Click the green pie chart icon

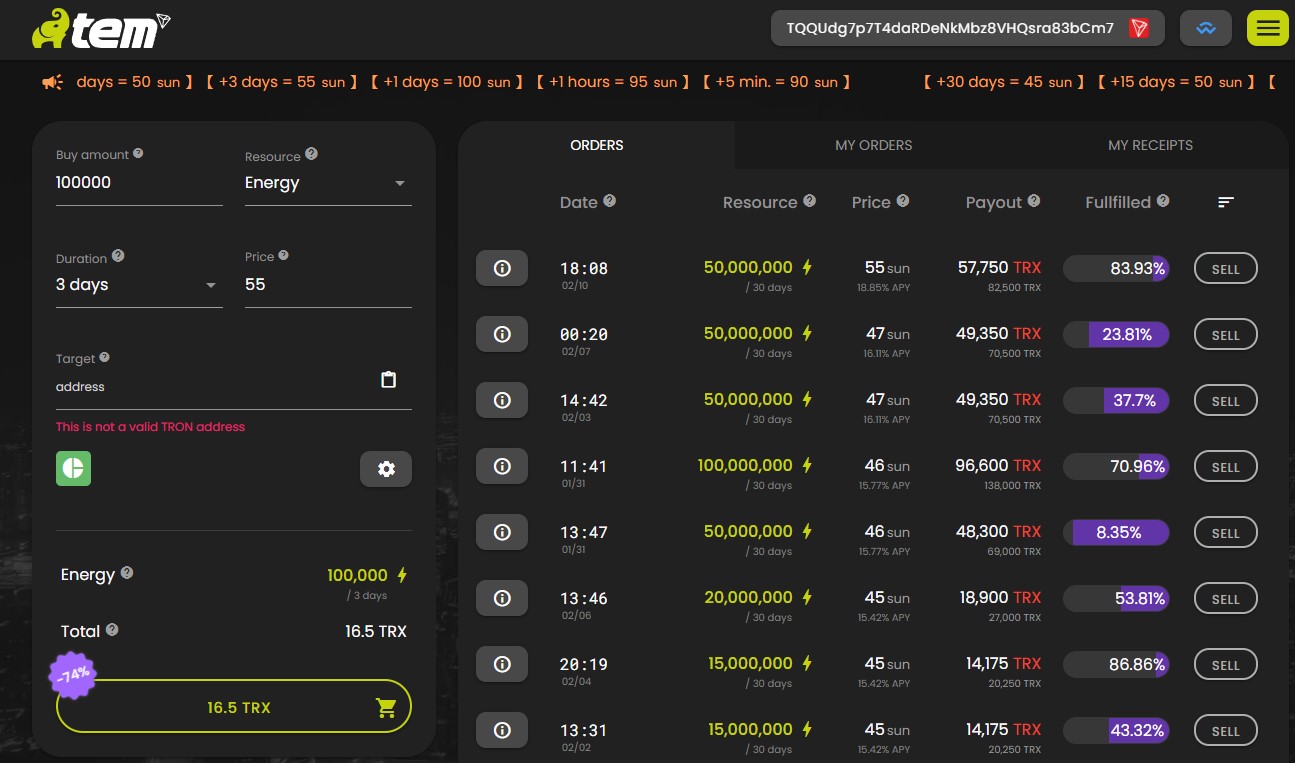point(73,468)
